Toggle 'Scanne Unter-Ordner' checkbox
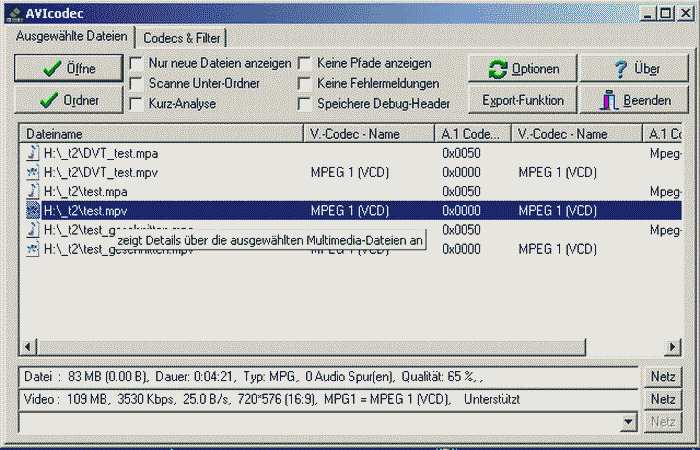This screenshot has height=450, width=700. 137,83
